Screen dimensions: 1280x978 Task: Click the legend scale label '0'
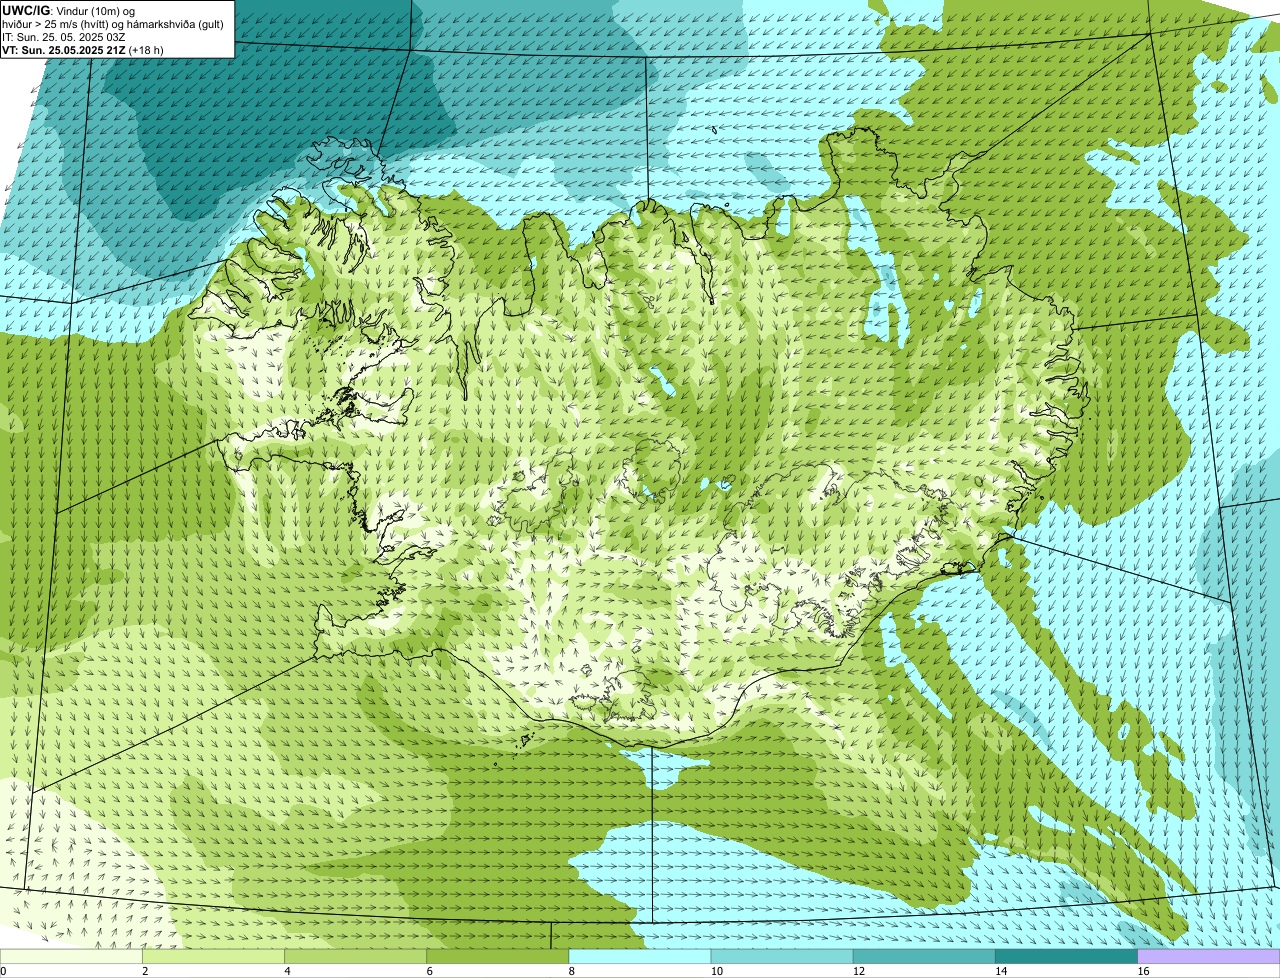[x=4, y=971]
